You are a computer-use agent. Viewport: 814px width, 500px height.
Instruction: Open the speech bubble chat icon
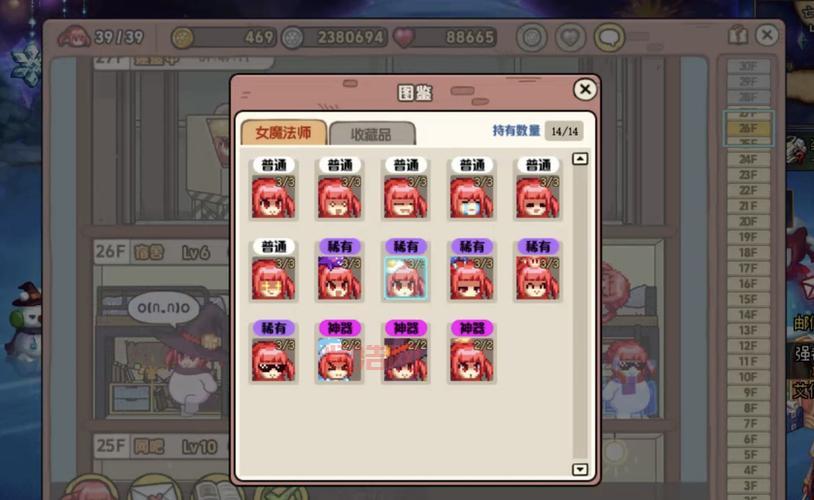609,37
